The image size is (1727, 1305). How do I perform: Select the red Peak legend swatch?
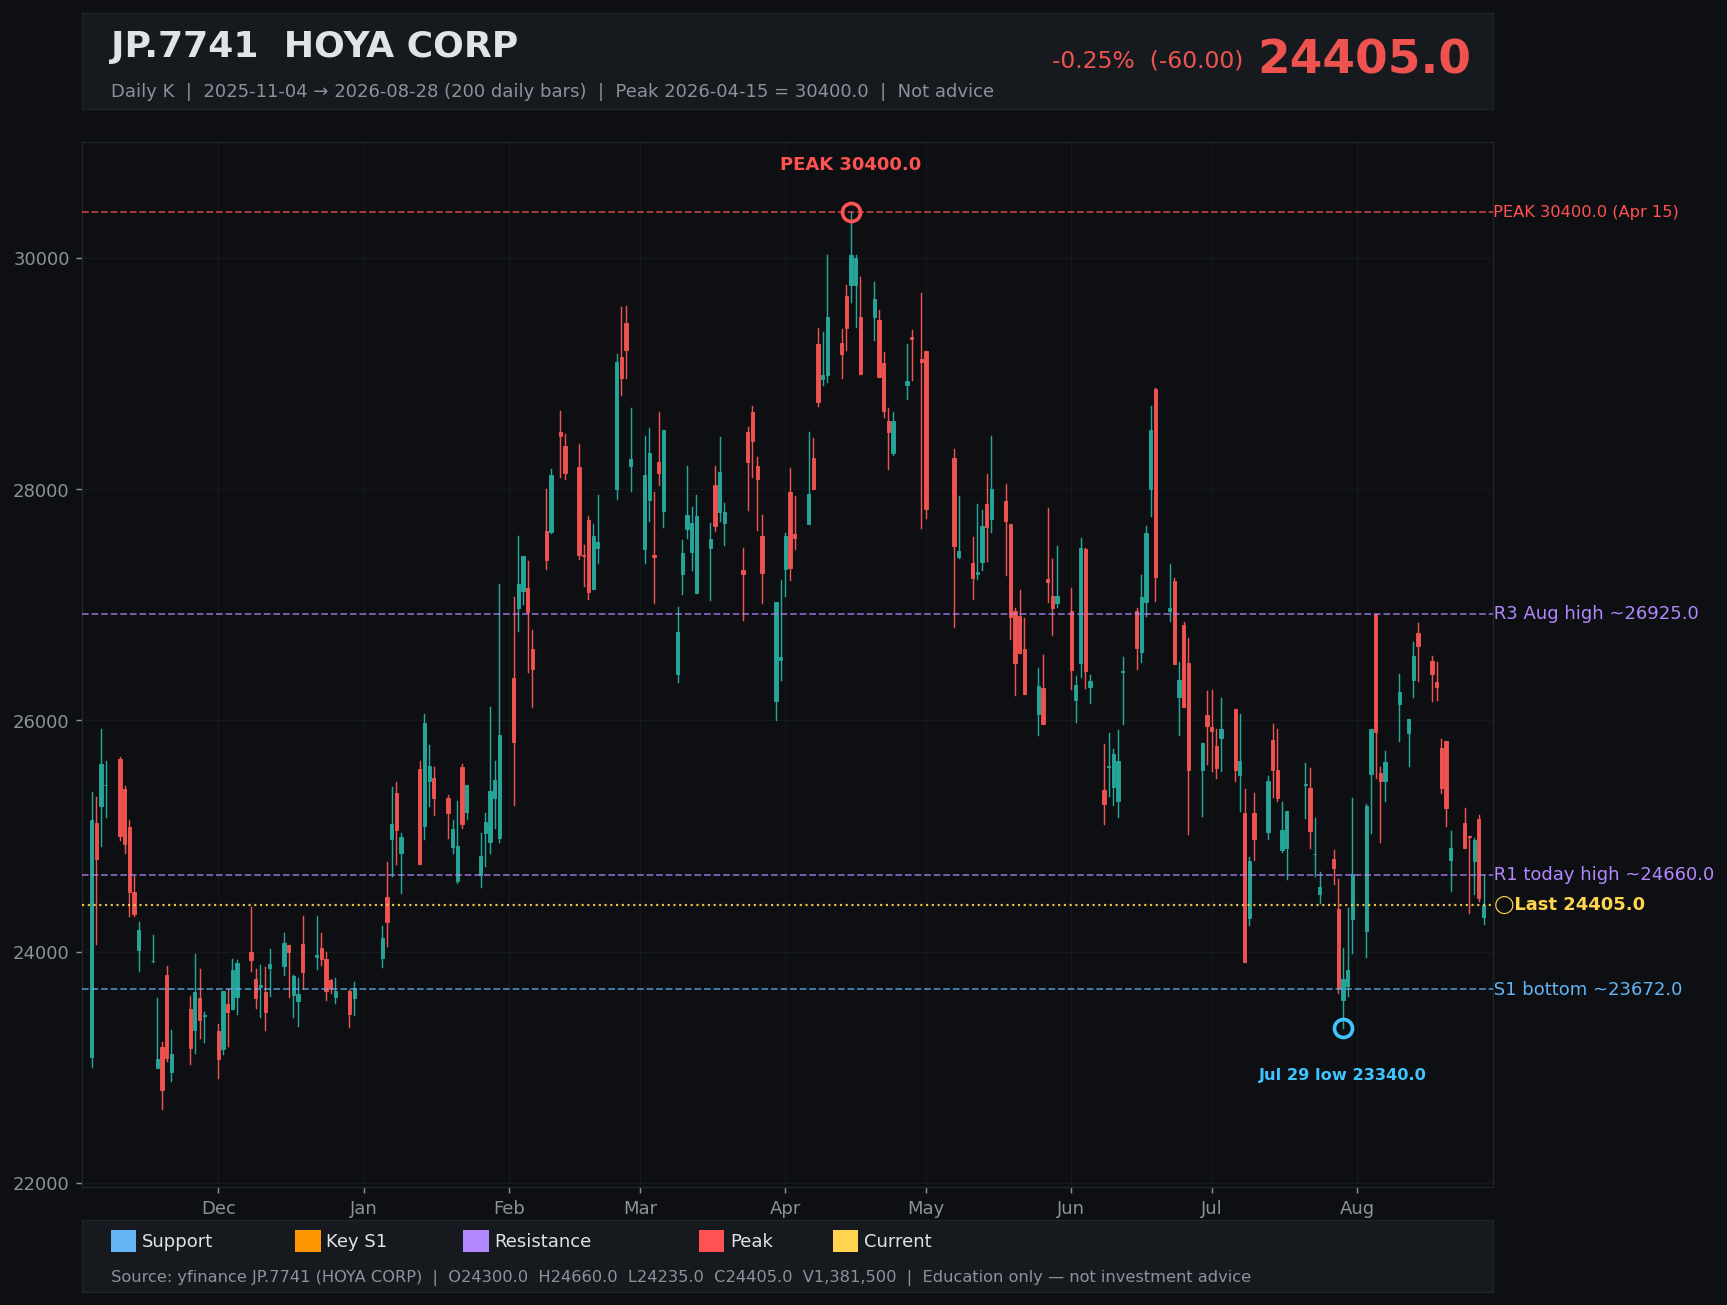[712, 1241]
